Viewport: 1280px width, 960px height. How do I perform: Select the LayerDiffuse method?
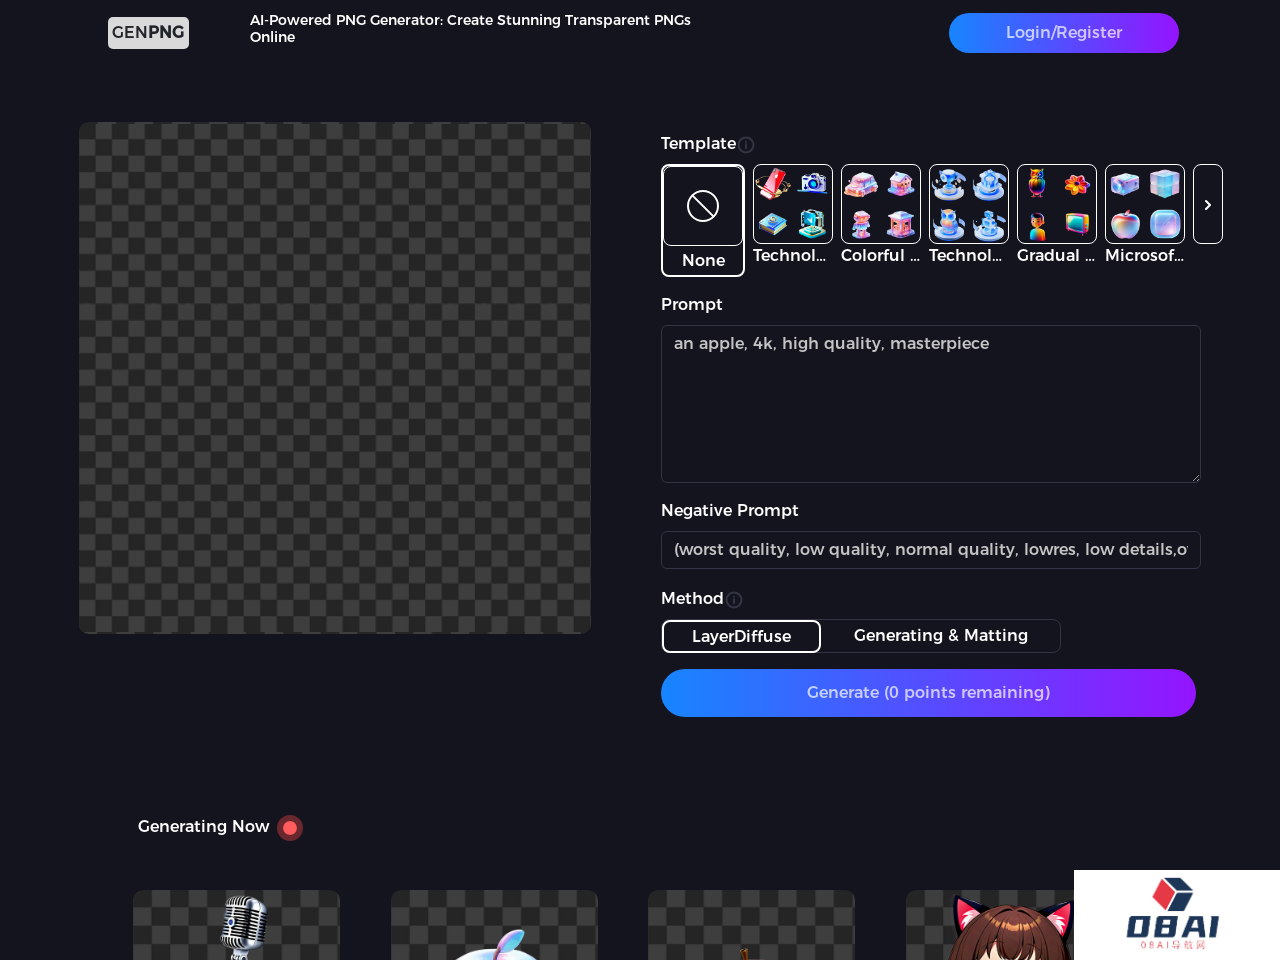point(741,636)
